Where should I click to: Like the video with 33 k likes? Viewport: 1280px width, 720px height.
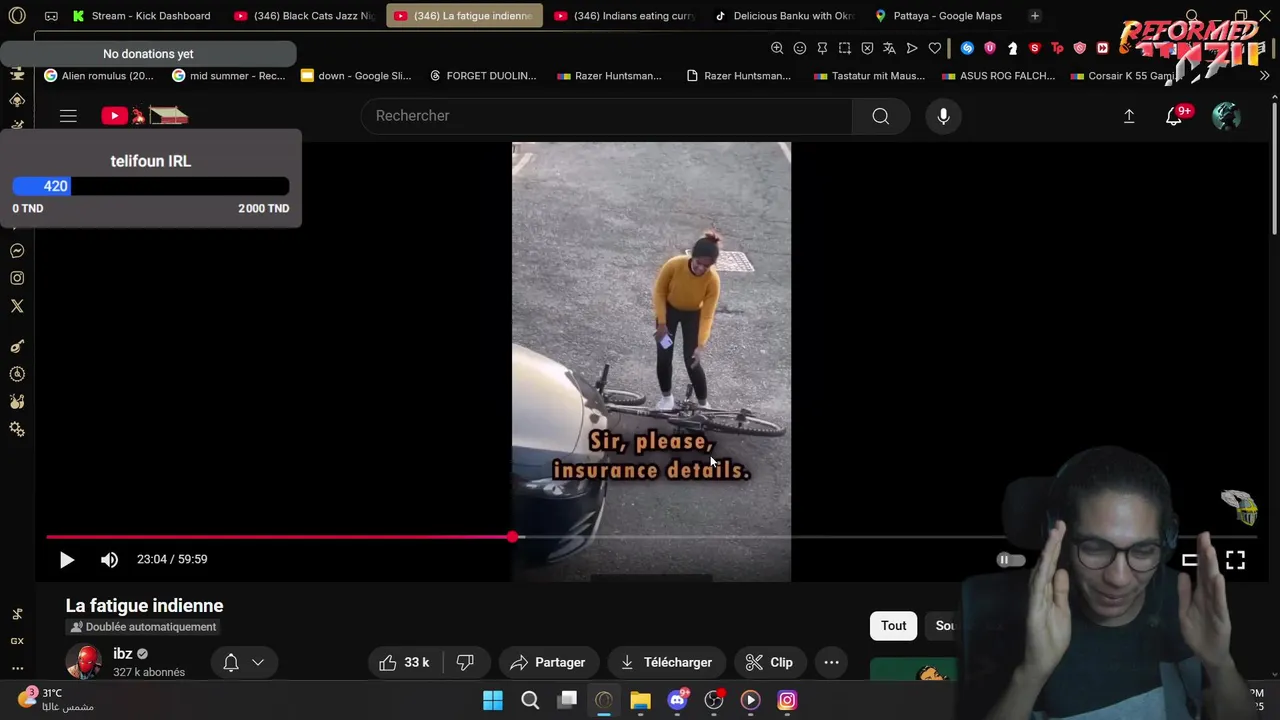(x=404, y=662)
